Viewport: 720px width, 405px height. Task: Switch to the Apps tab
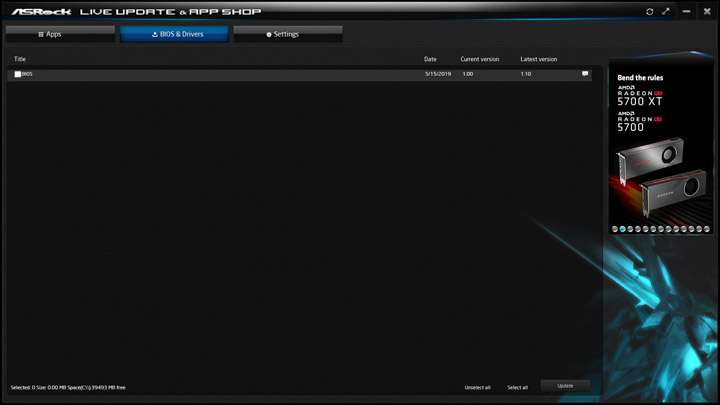(x=60, y=34)
